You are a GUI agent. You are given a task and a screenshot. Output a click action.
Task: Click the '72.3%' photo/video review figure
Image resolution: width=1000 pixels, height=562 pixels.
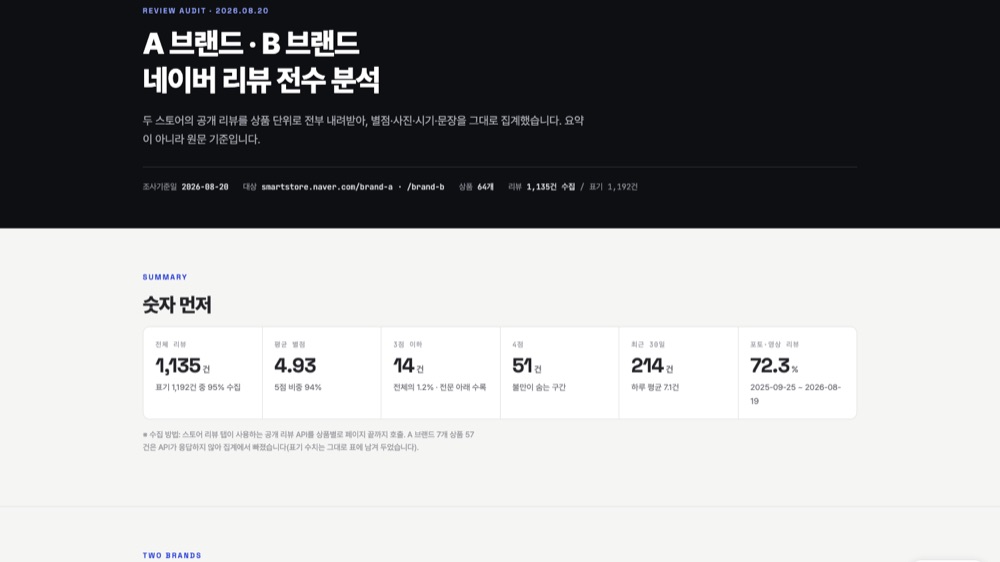tap(774, 366)
